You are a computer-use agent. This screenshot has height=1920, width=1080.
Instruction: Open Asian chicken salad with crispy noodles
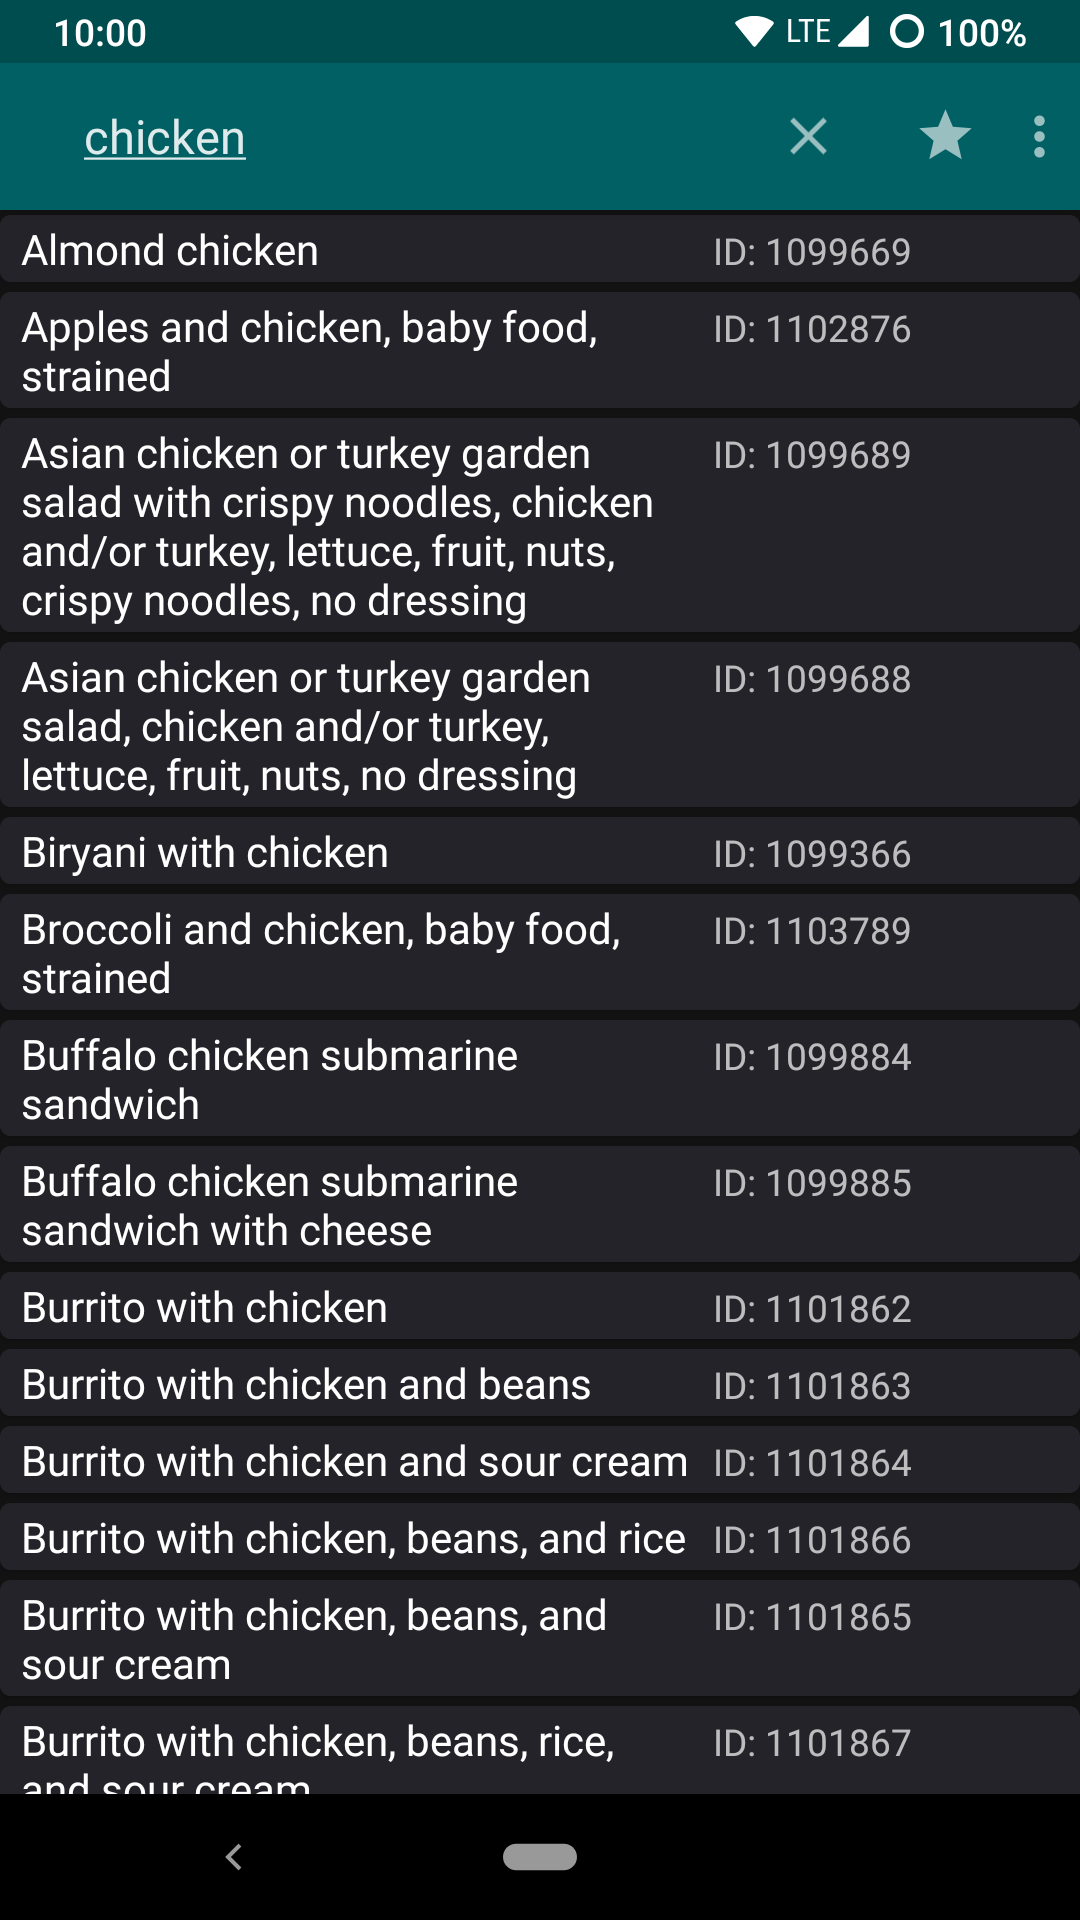[540, 527]
